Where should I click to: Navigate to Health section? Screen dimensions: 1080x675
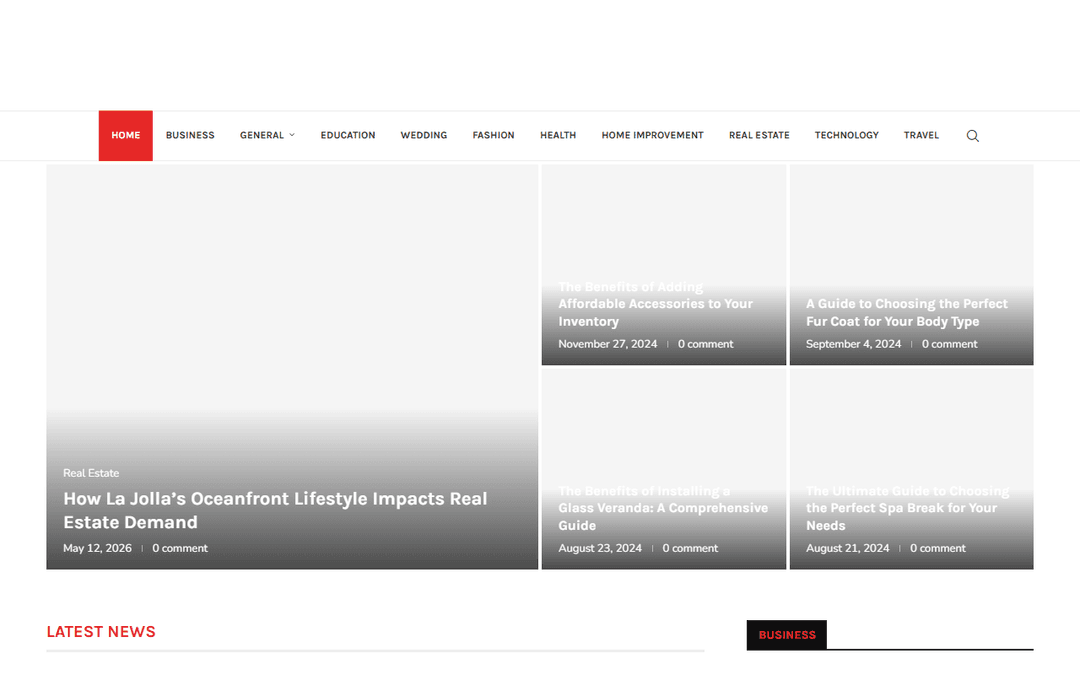[x=558, y=136]
